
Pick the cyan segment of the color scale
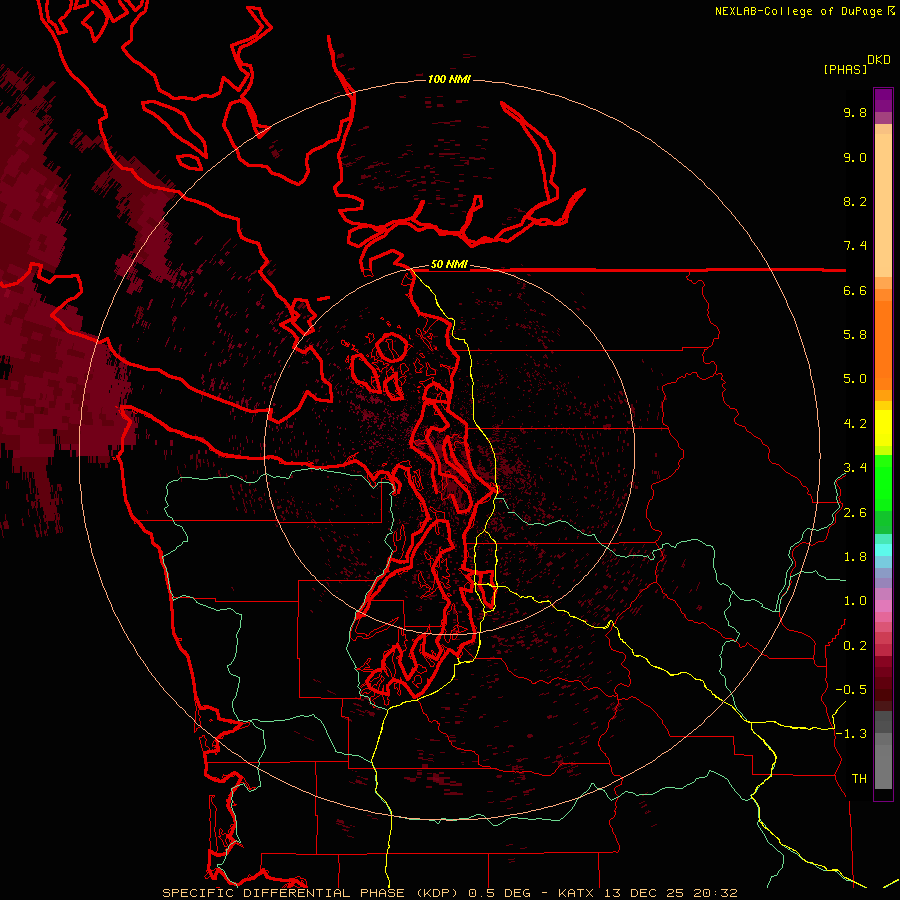coord(883,550)
